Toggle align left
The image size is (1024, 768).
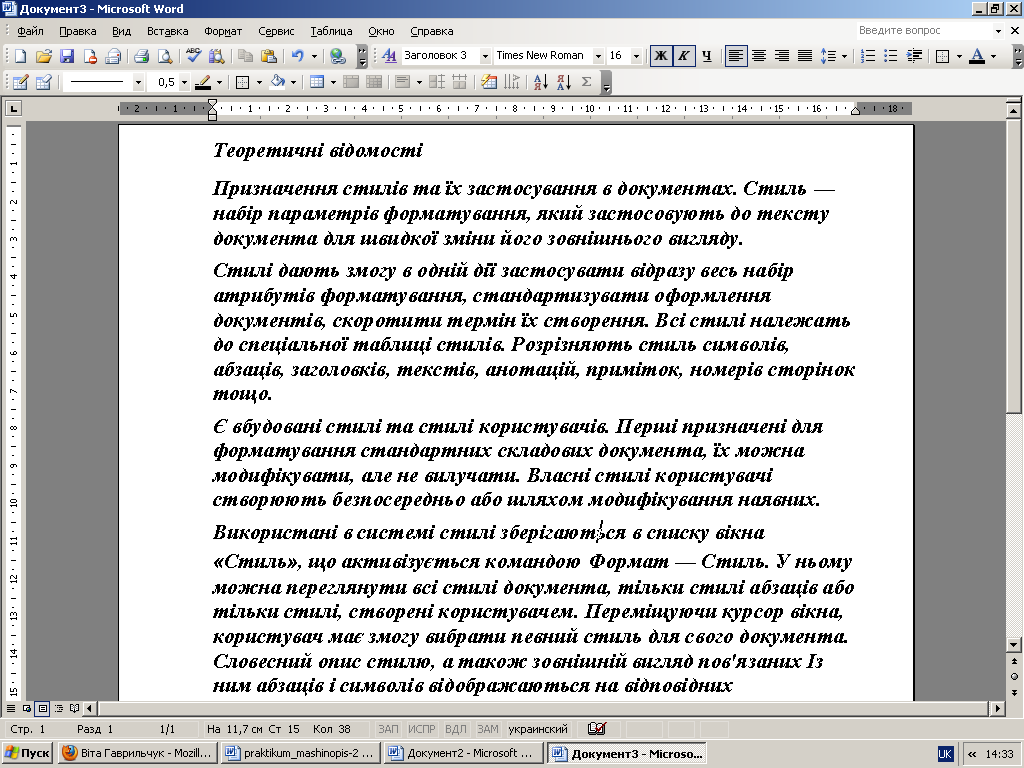click(735, 56)
